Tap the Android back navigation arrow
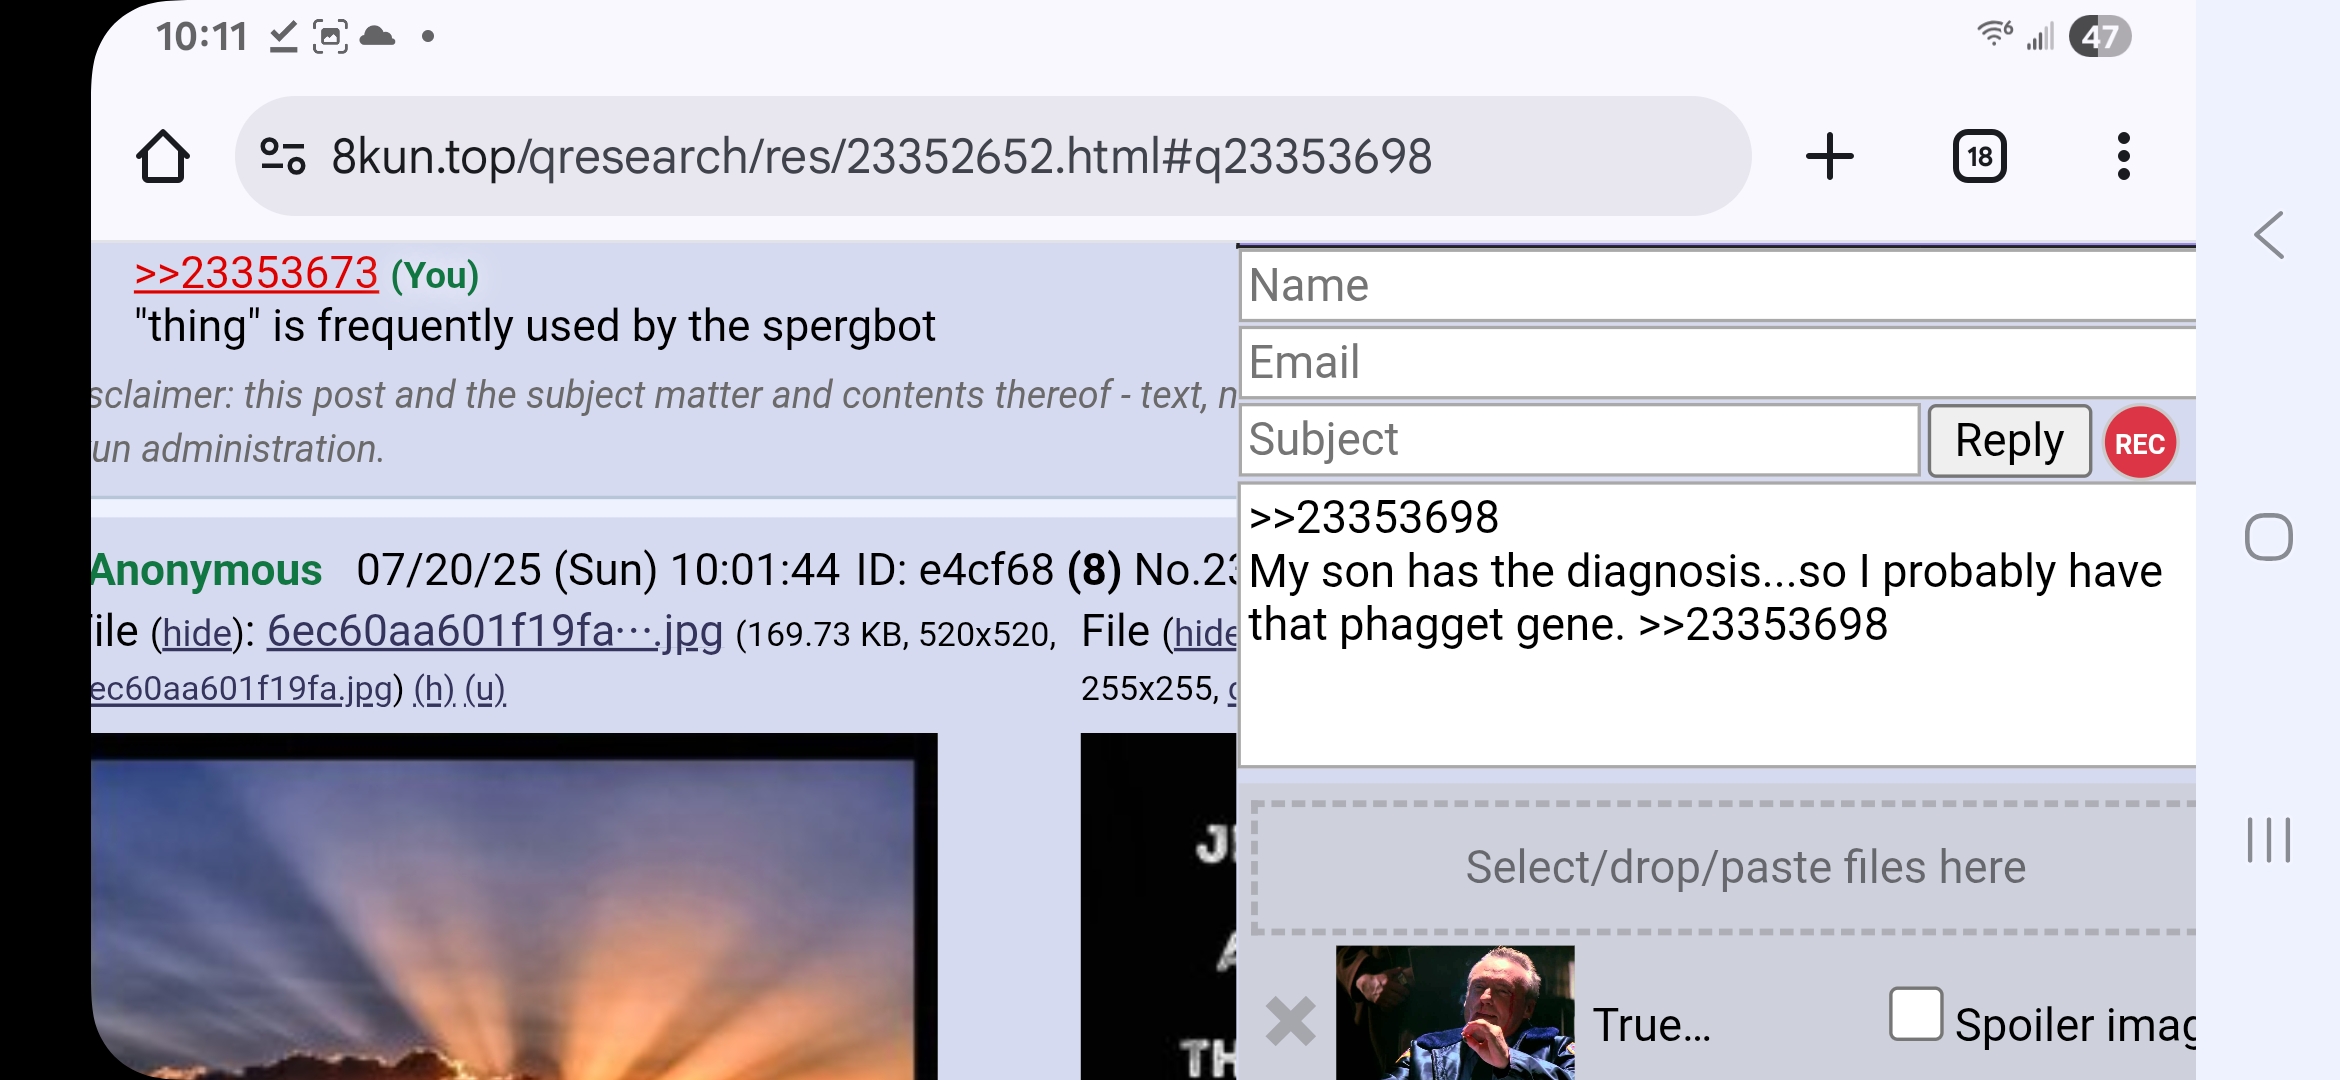 [x=2269, y=236]
